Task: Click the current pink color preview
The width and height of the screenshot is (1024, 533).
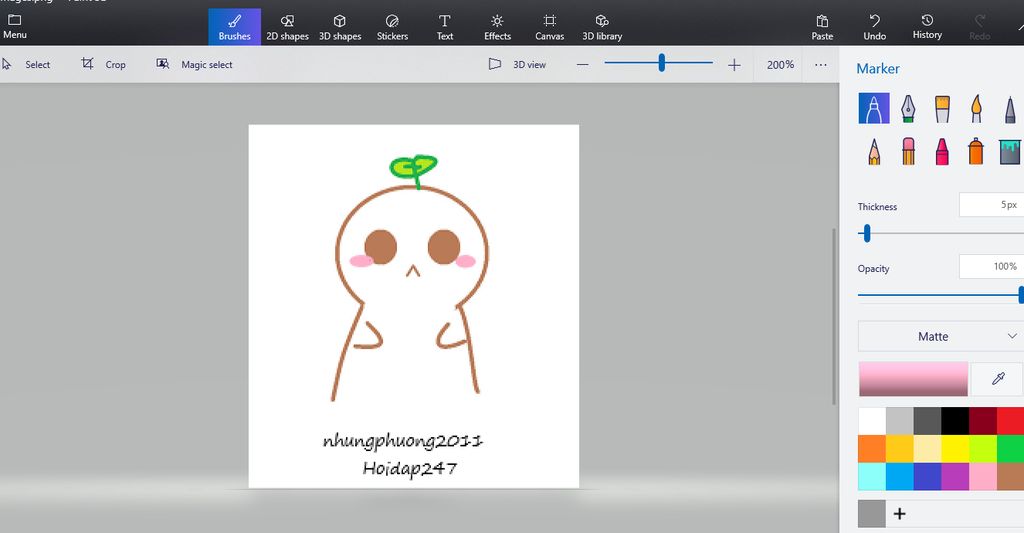Action: click(x=913, y=379)
